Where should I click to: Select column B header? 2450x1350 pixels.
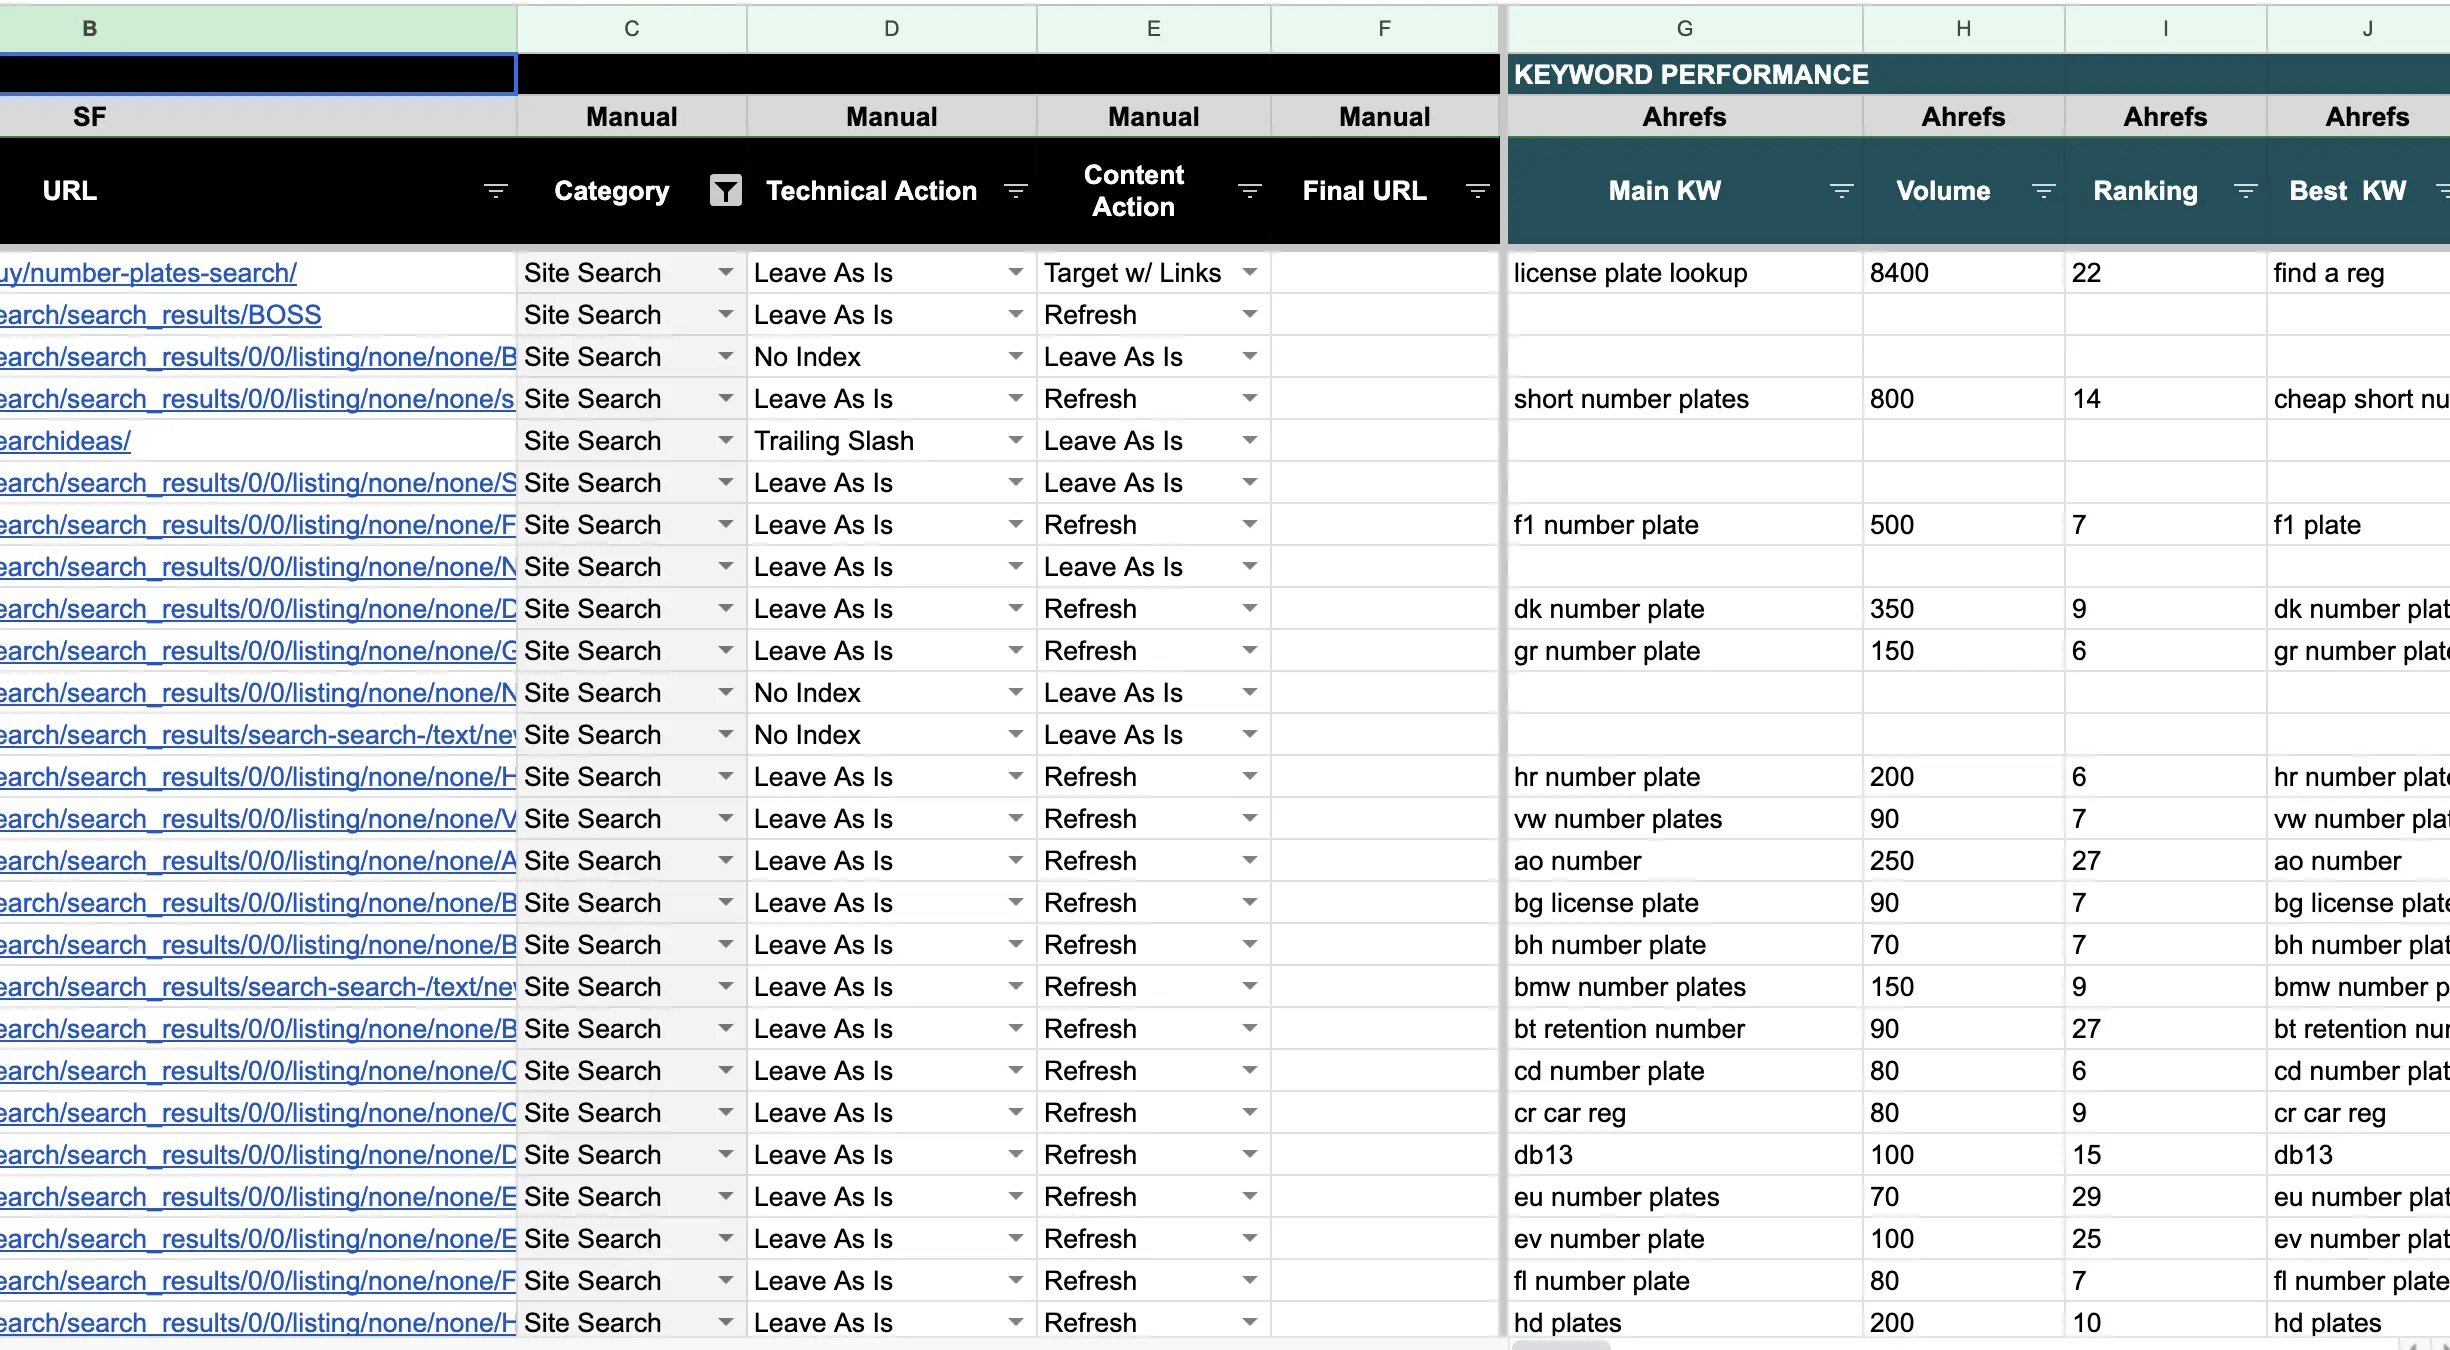coord(258,28)
